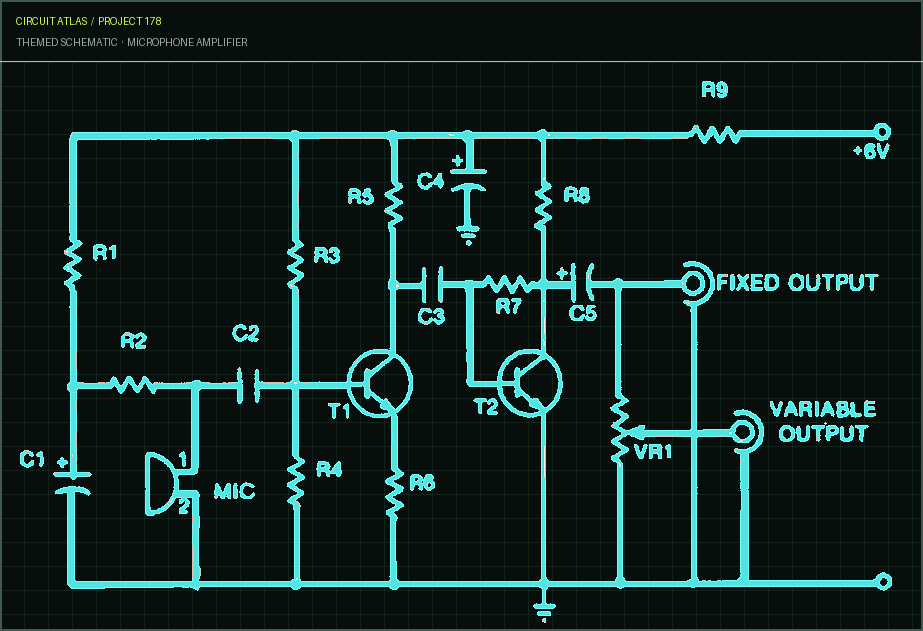Select the C4 label text

430,181
